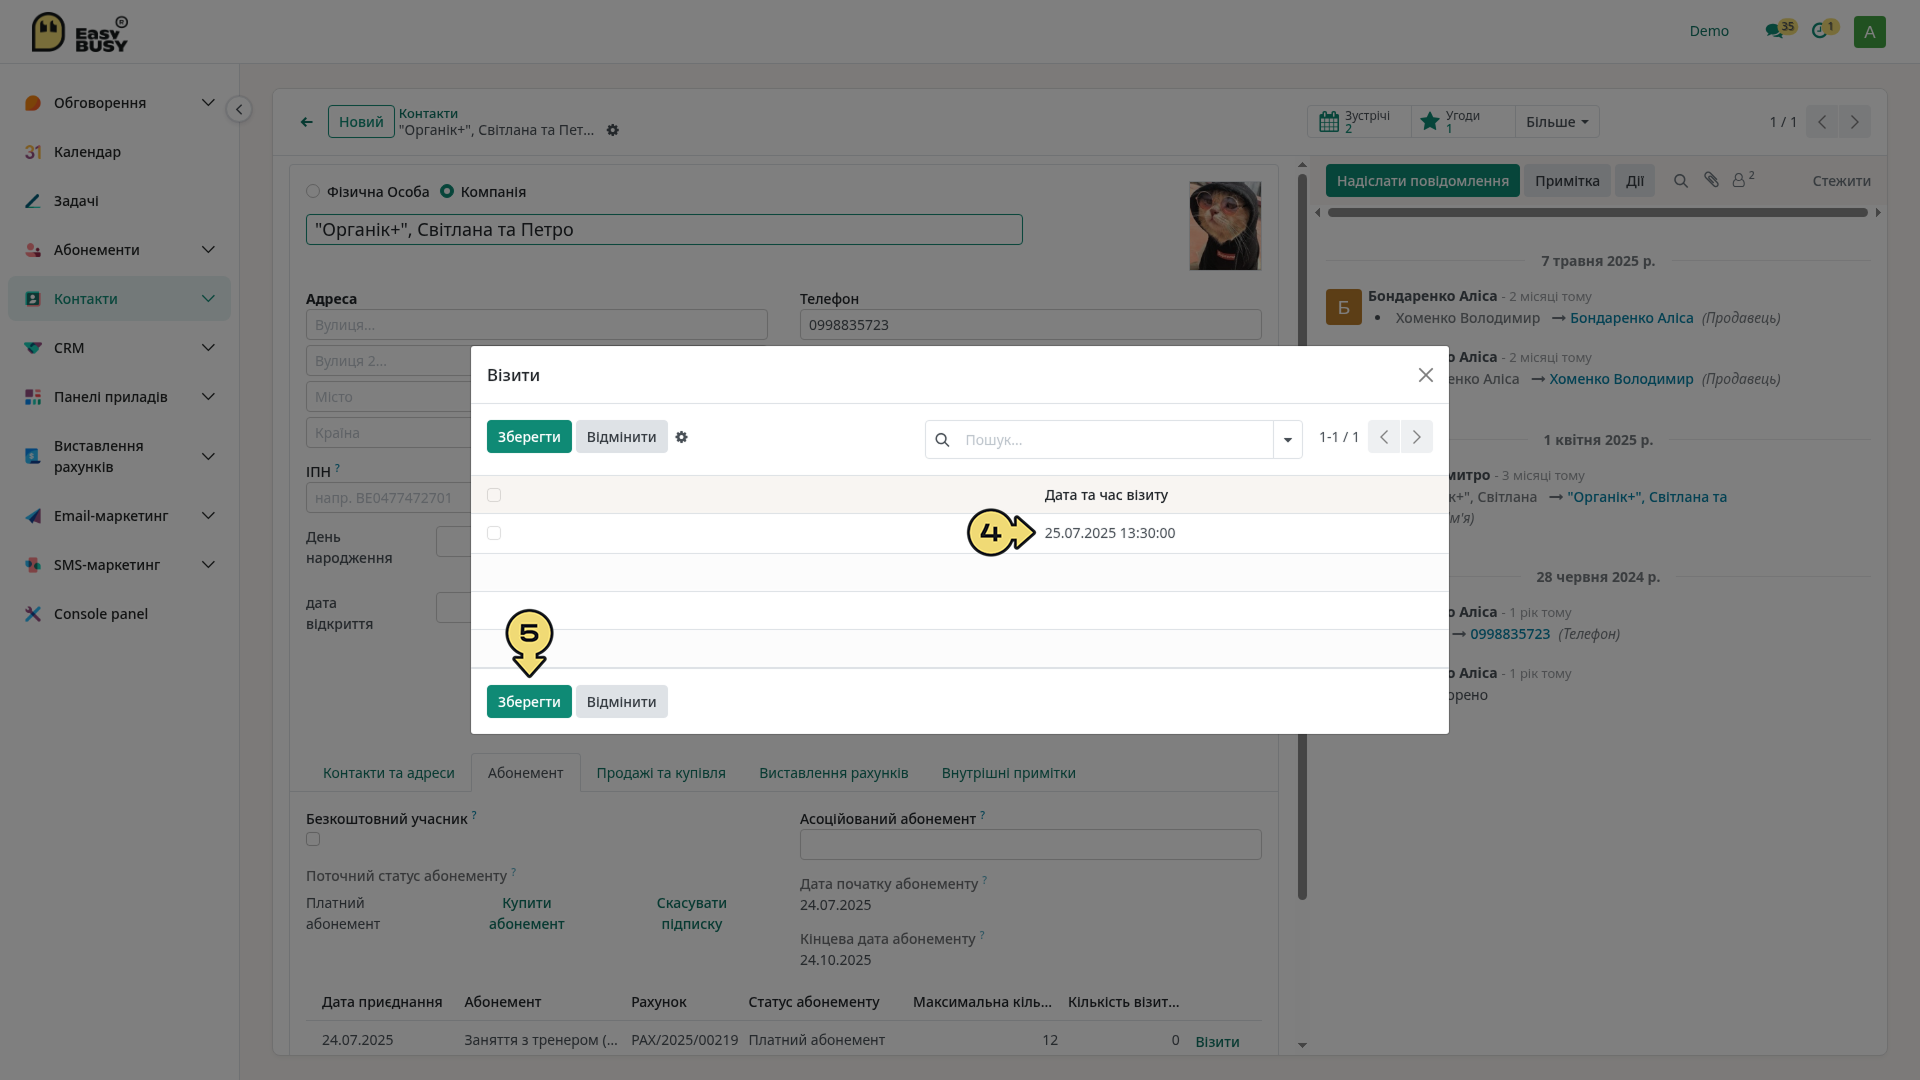Expand the Виставлення рахунків sidebar section
This screenshot has height=1080, width=1920.
point(208,456)
